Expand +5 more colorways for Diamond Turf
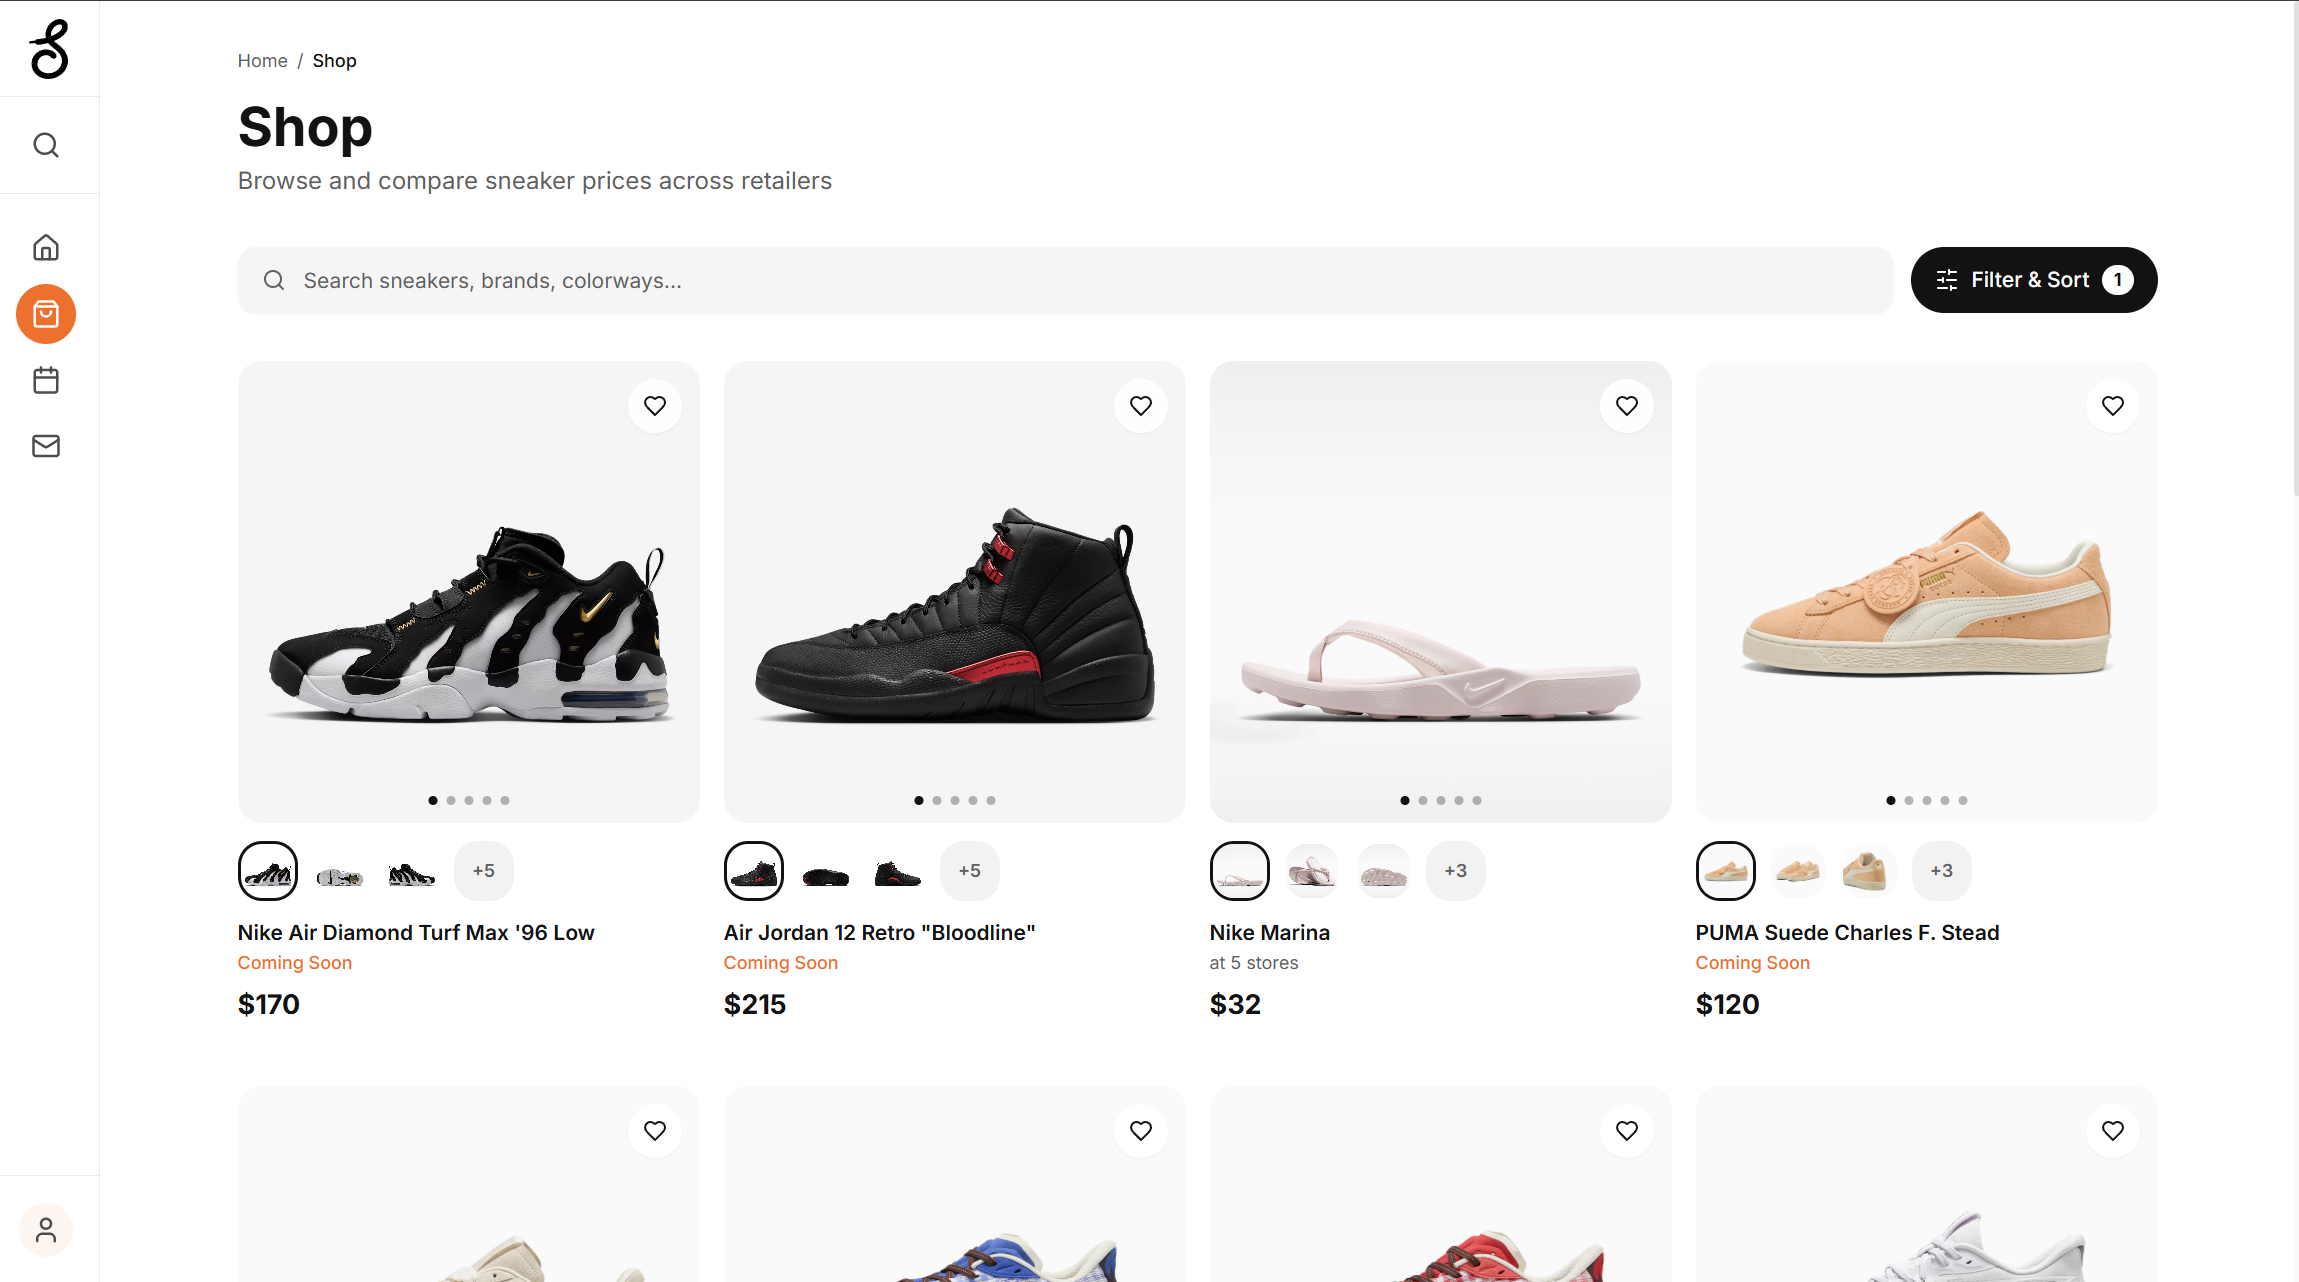 [x=484, y=871]
